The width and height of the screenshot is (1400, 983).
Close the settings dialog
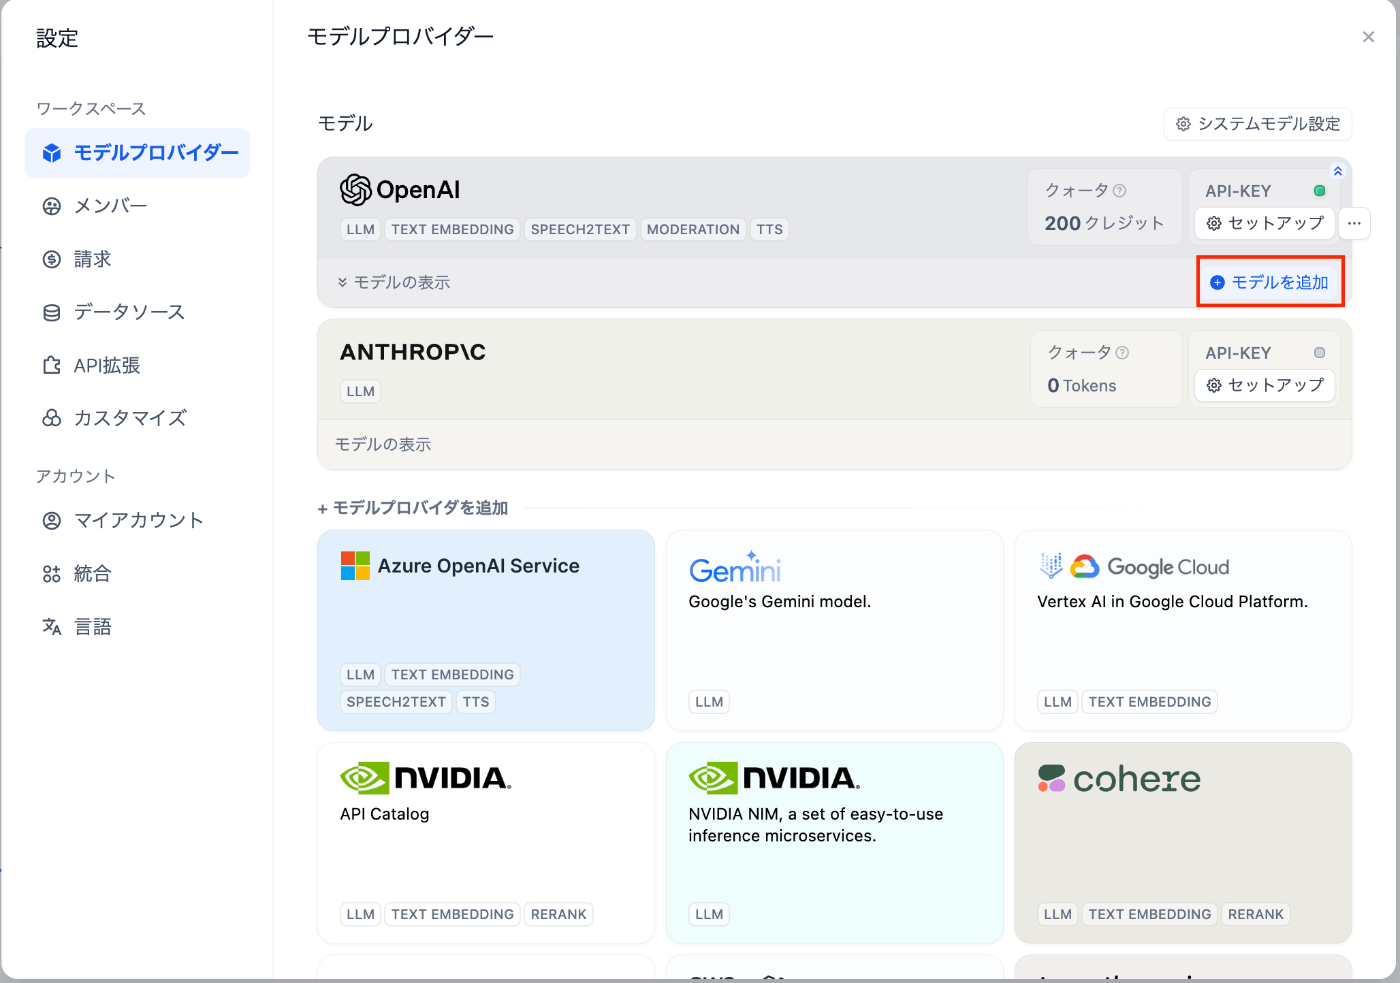pyautogui.click(x=1368, y=37)
